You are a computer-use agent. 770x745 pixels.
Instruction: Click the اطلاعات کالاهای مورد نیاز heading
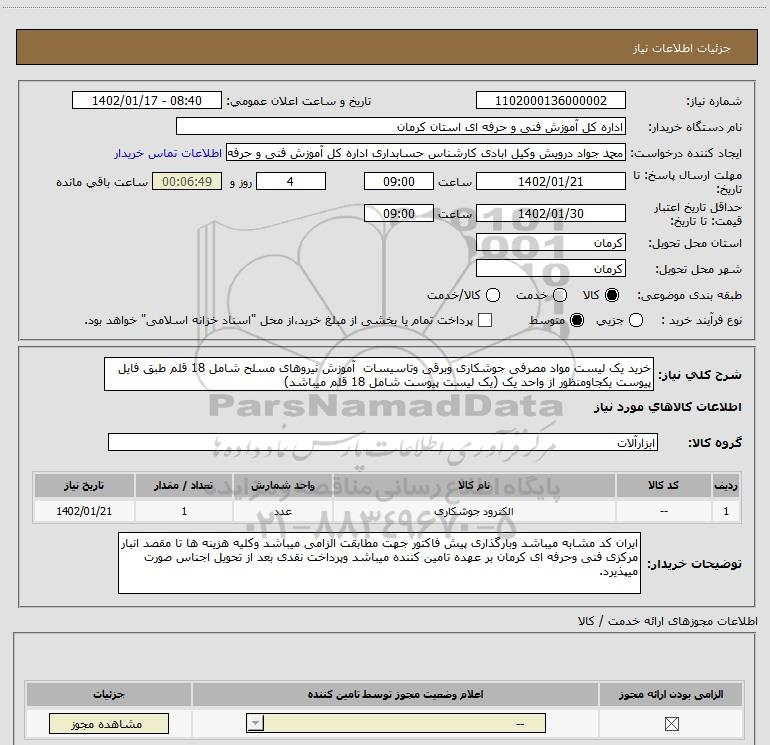tap(668, 407)
